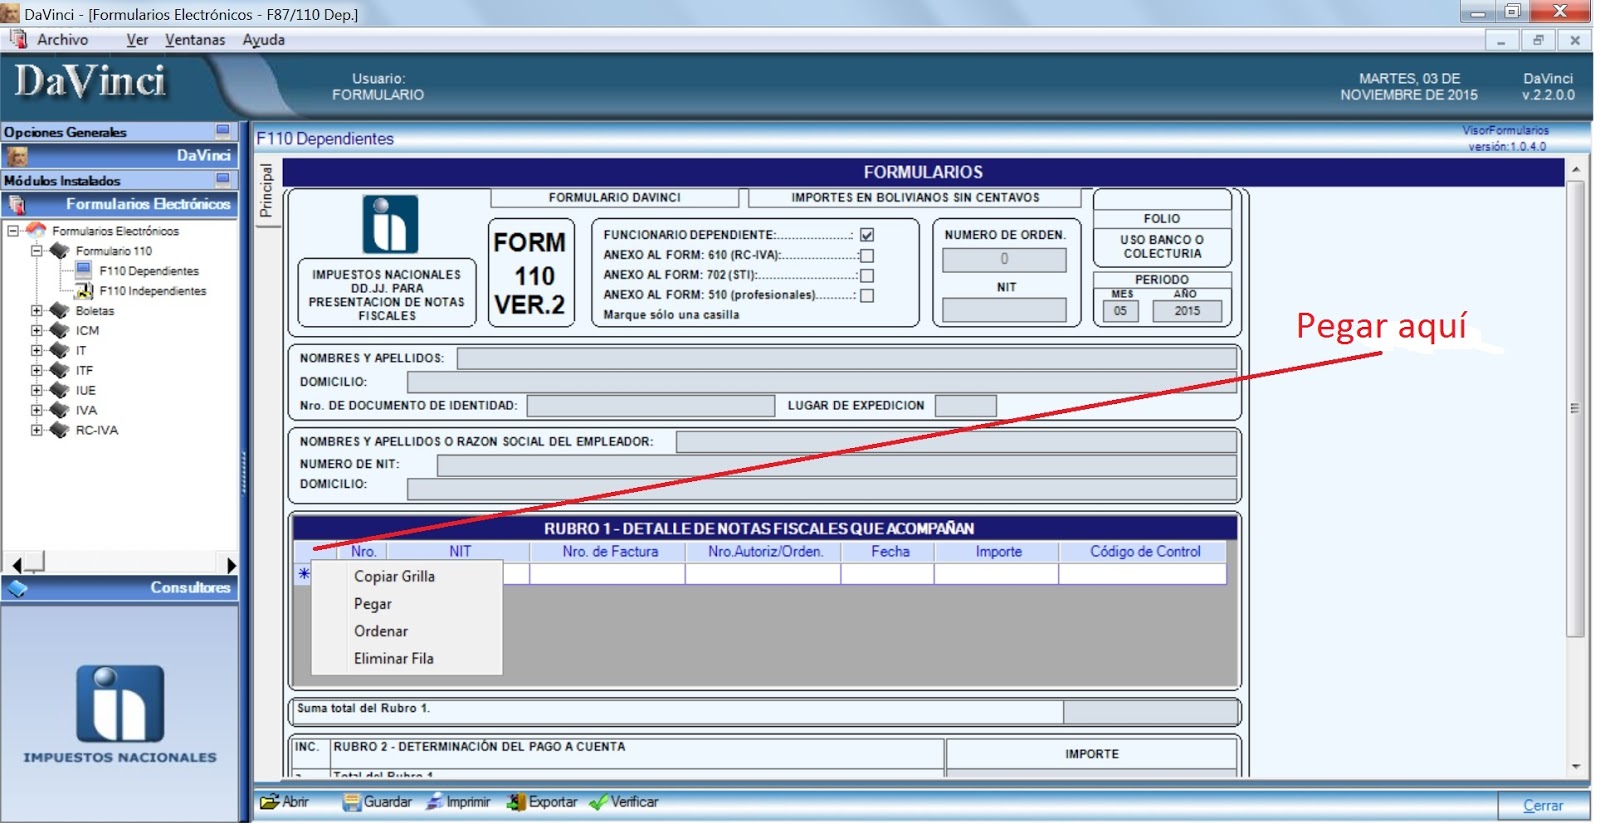This screenshot has width=1600, height=823.
Task: Expand the IUE tree node
Action: pyautogui.click(x=37, y=390)
